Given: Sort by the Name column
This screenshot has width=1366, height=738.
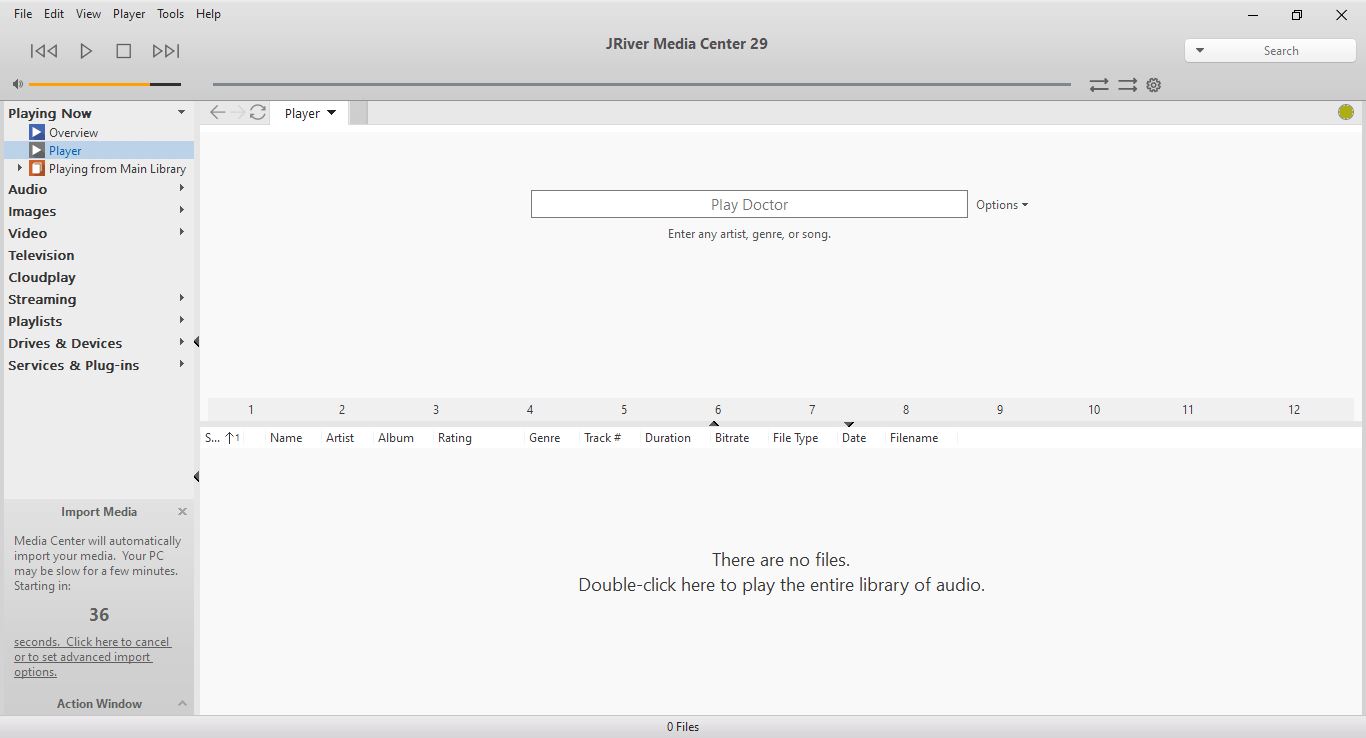Looking at the screenshot, I should [x=286, y=438].
